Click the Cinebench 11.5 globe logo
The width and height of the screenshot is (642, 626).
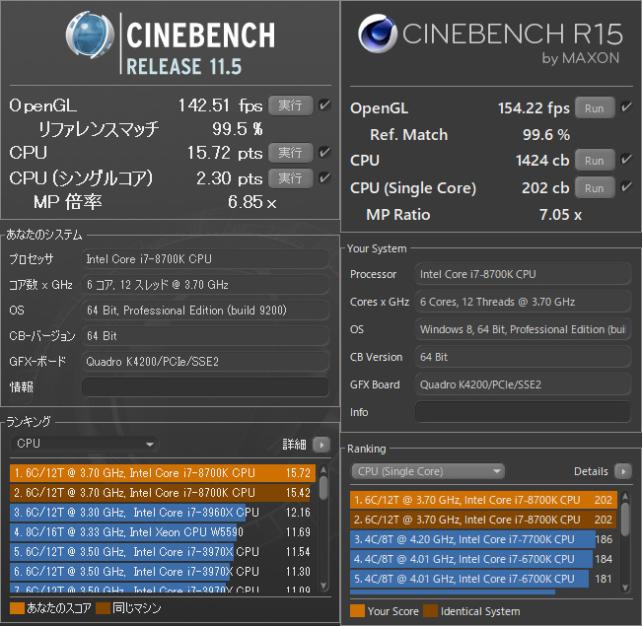coord(89,35)
